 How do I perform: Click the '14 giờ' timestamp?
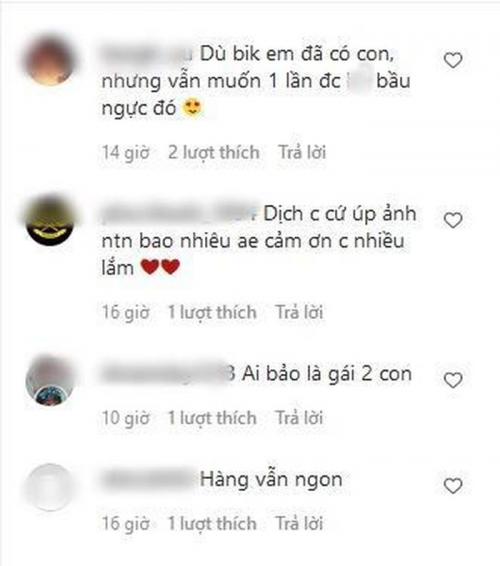pyautogui.click(x=125, y=152)
